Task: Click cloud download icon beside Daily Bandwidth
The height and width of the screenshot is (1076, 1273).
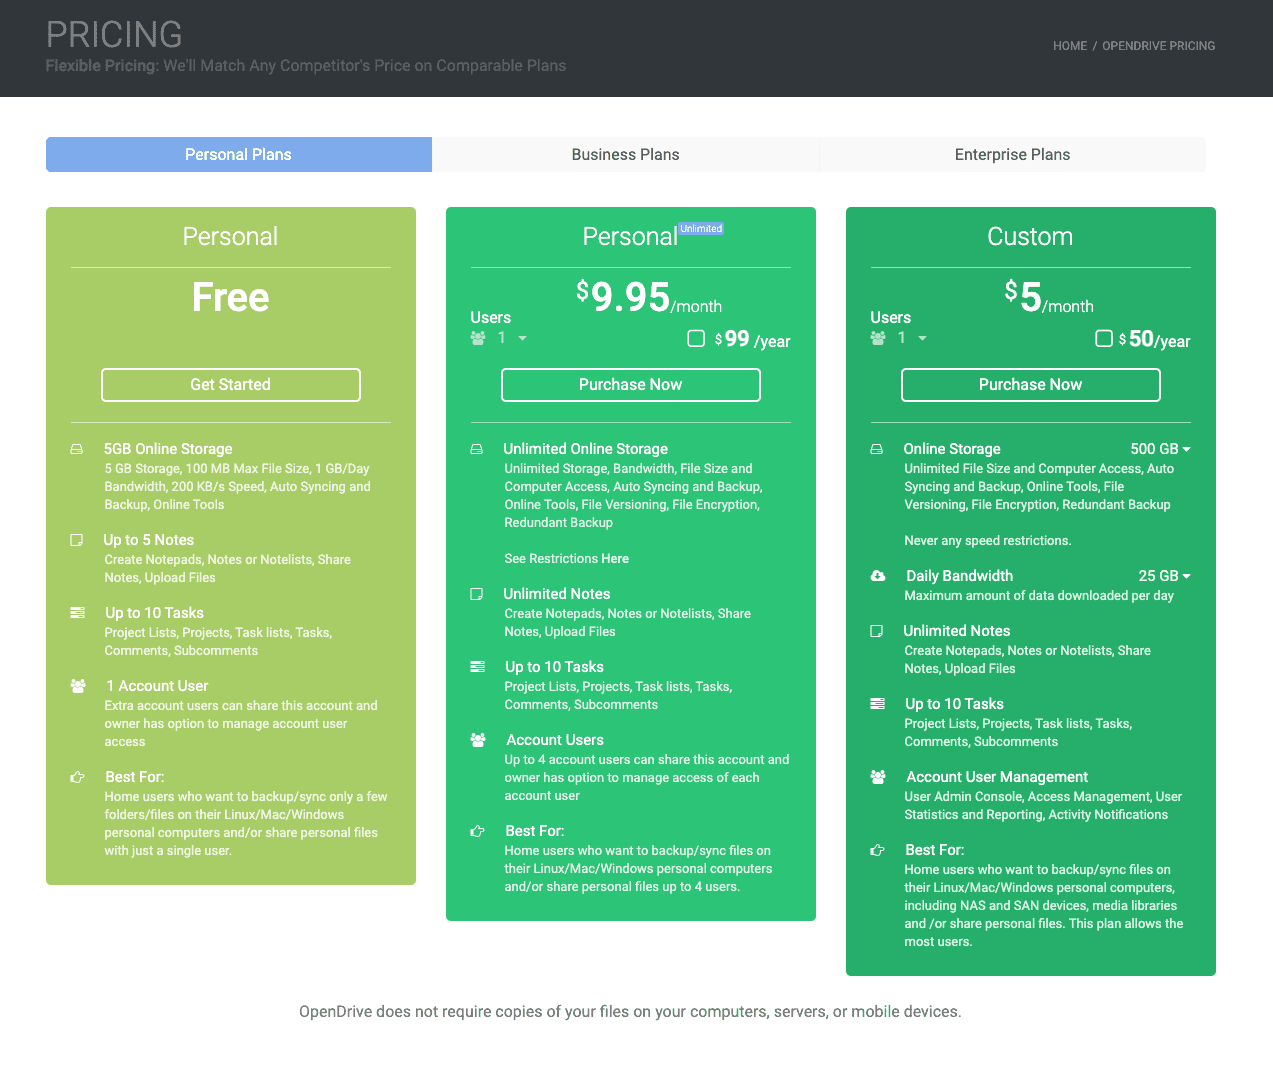Action: [x=878, y=576]
